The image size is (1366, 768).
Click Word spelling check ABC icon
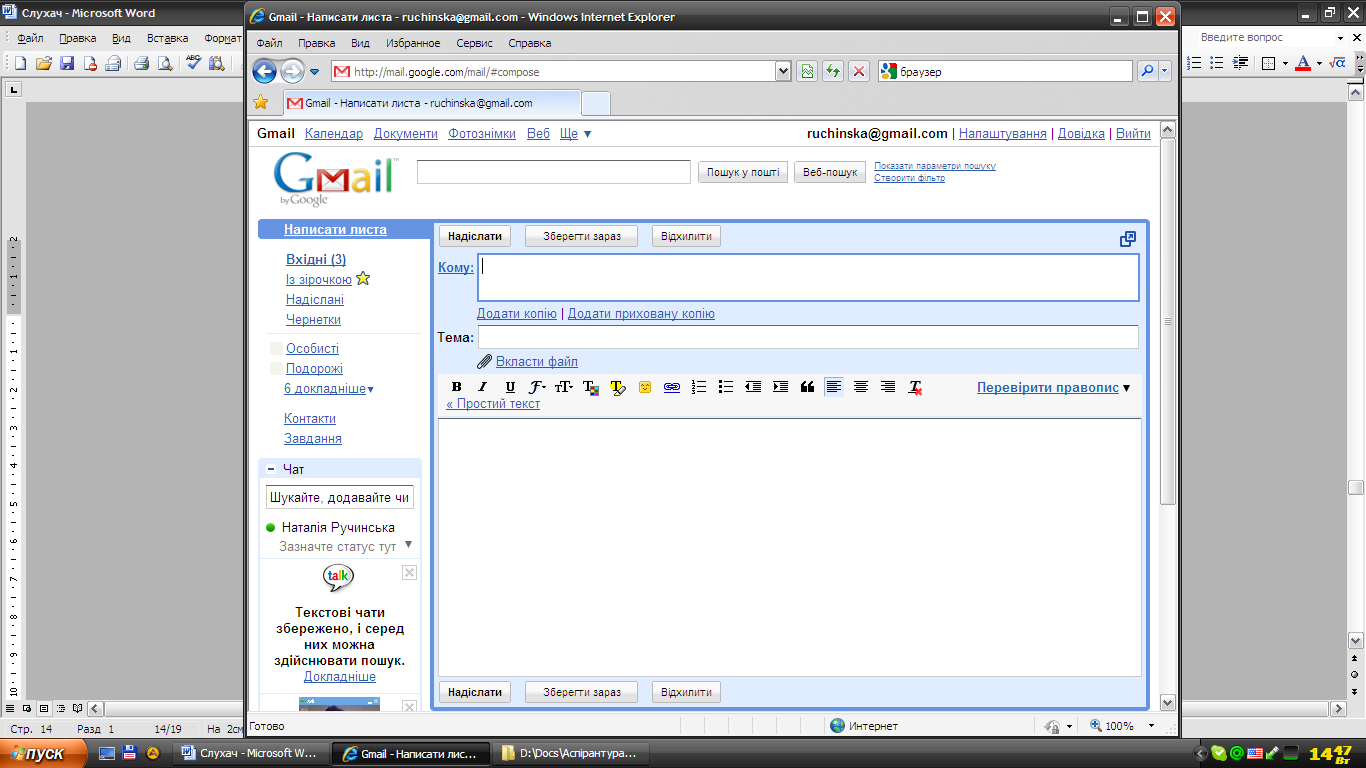pos(193,63)
